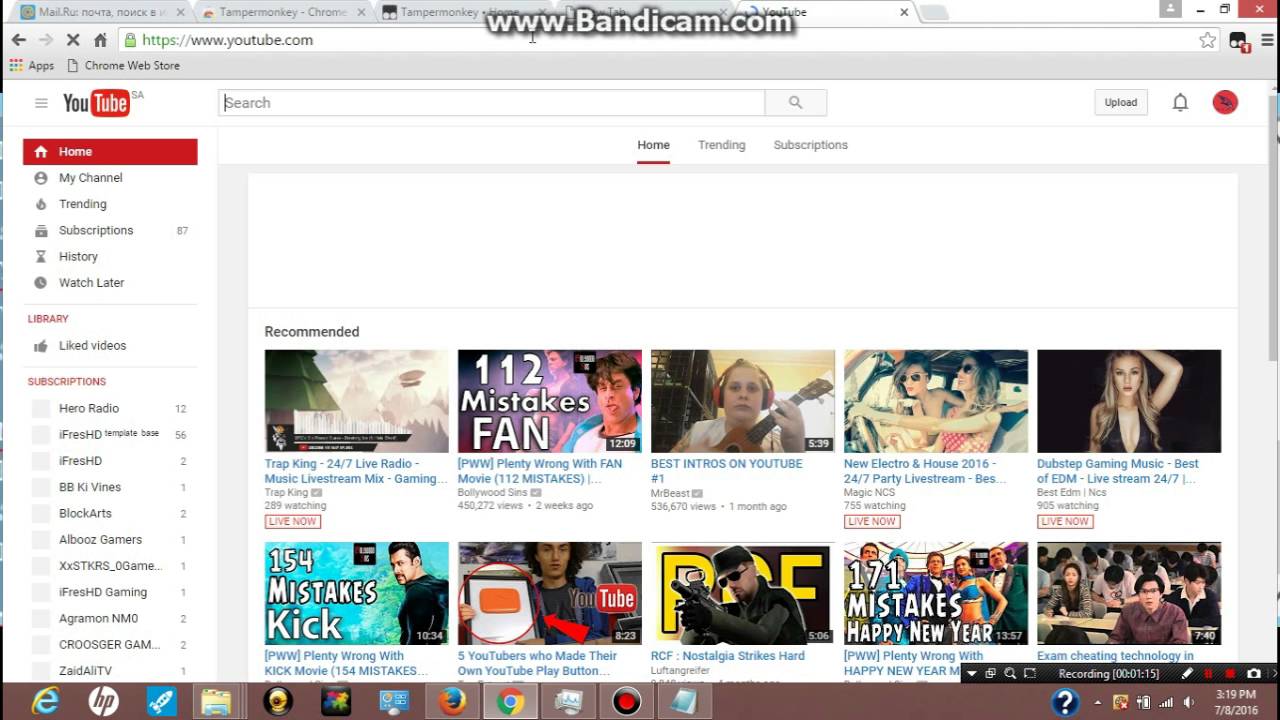
Task: Open the Chrome menu button
Action: coord(1267,40)
